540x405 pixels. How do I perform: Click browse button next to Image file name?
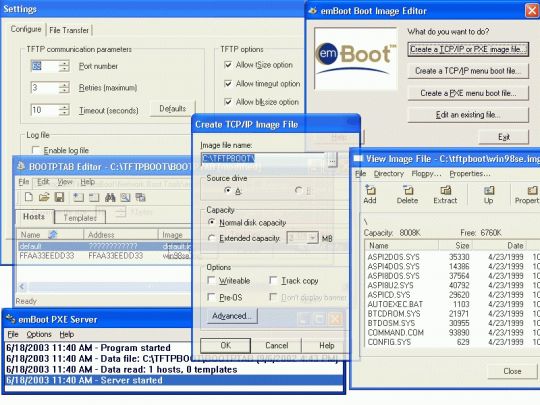332,160
